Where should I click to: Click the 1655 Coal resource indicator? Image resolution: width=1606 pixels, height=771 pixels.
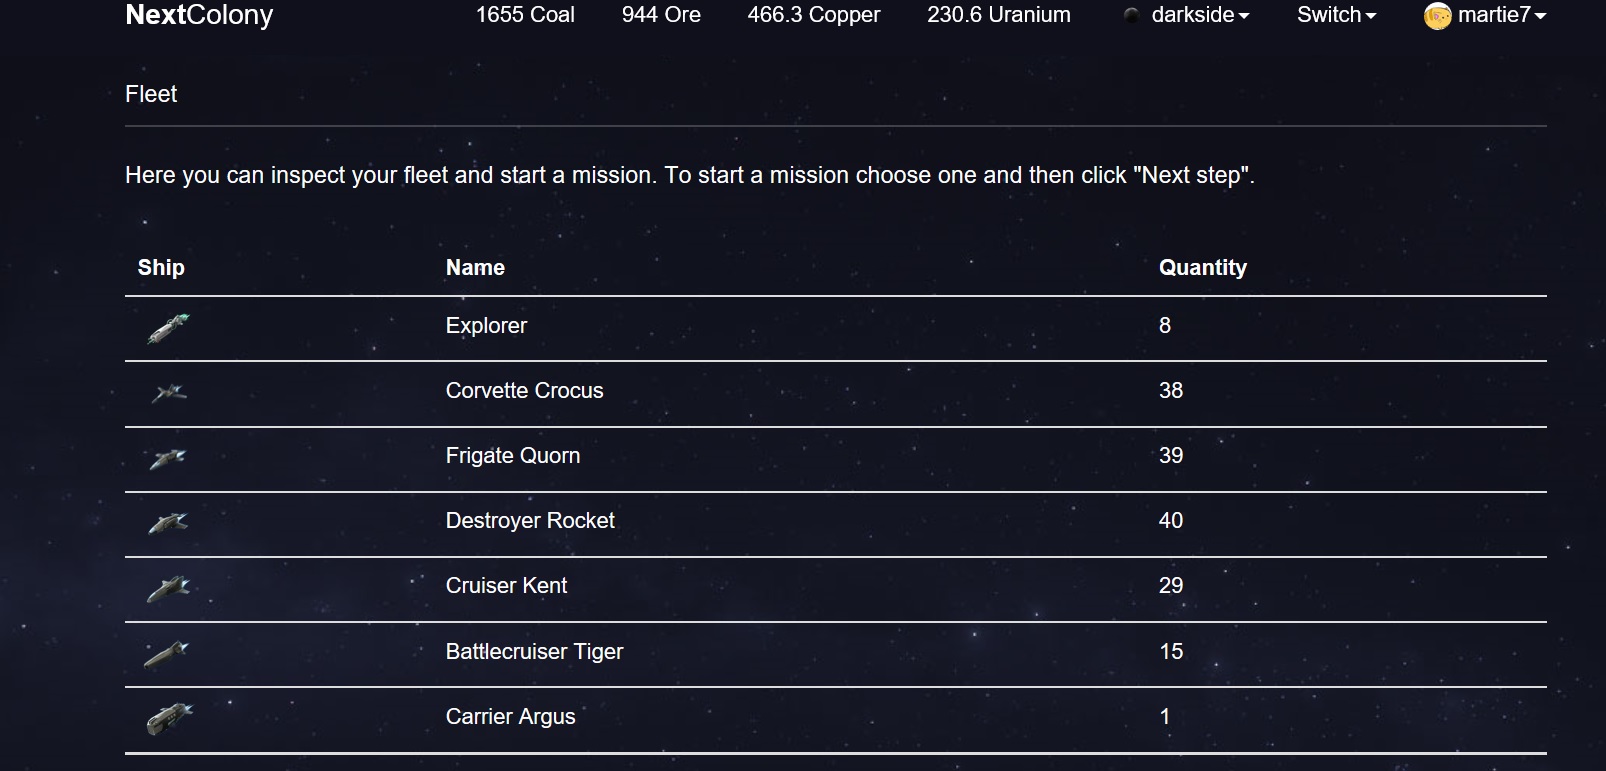(x=525, y=15)
